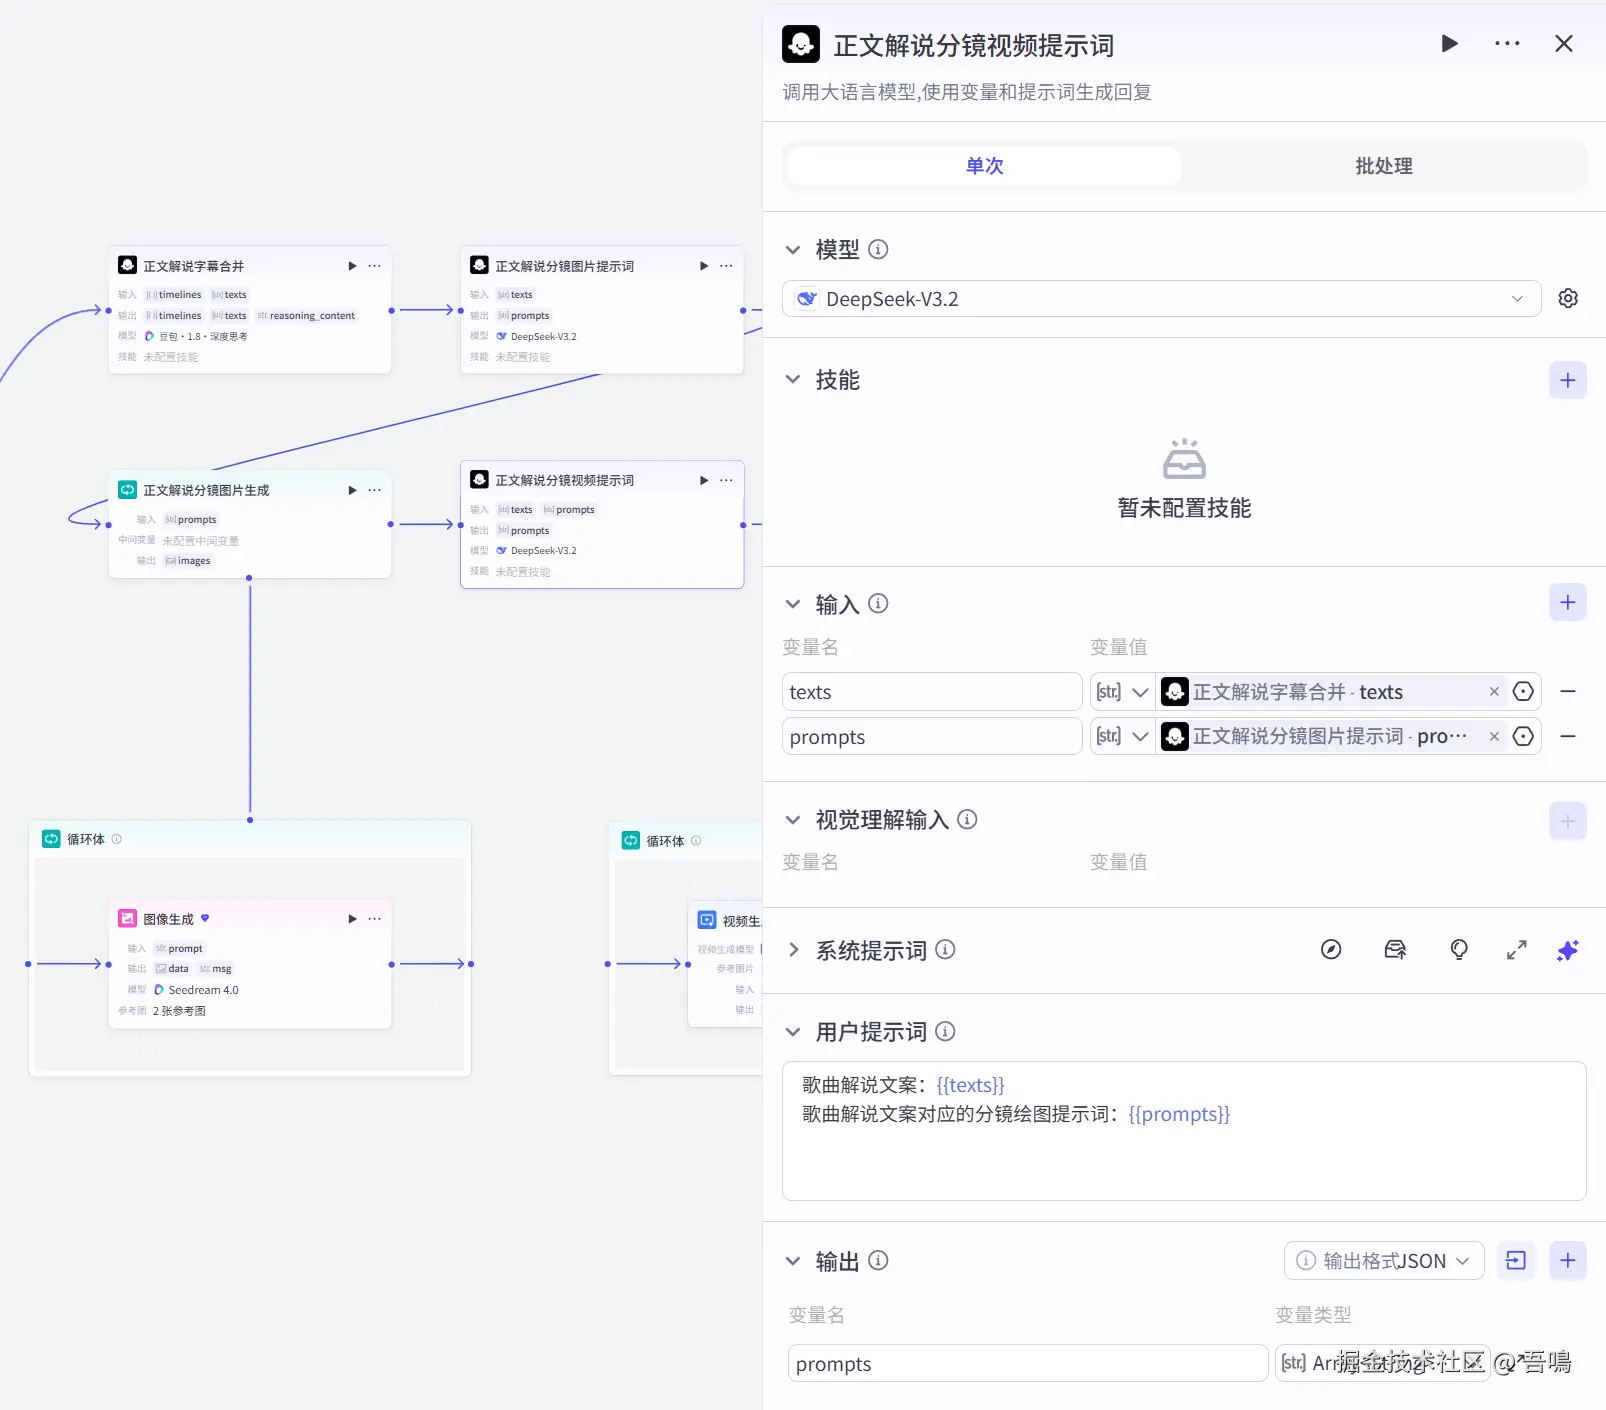Open the 输出格式JSON dropdown

tap(1384, 1261)
